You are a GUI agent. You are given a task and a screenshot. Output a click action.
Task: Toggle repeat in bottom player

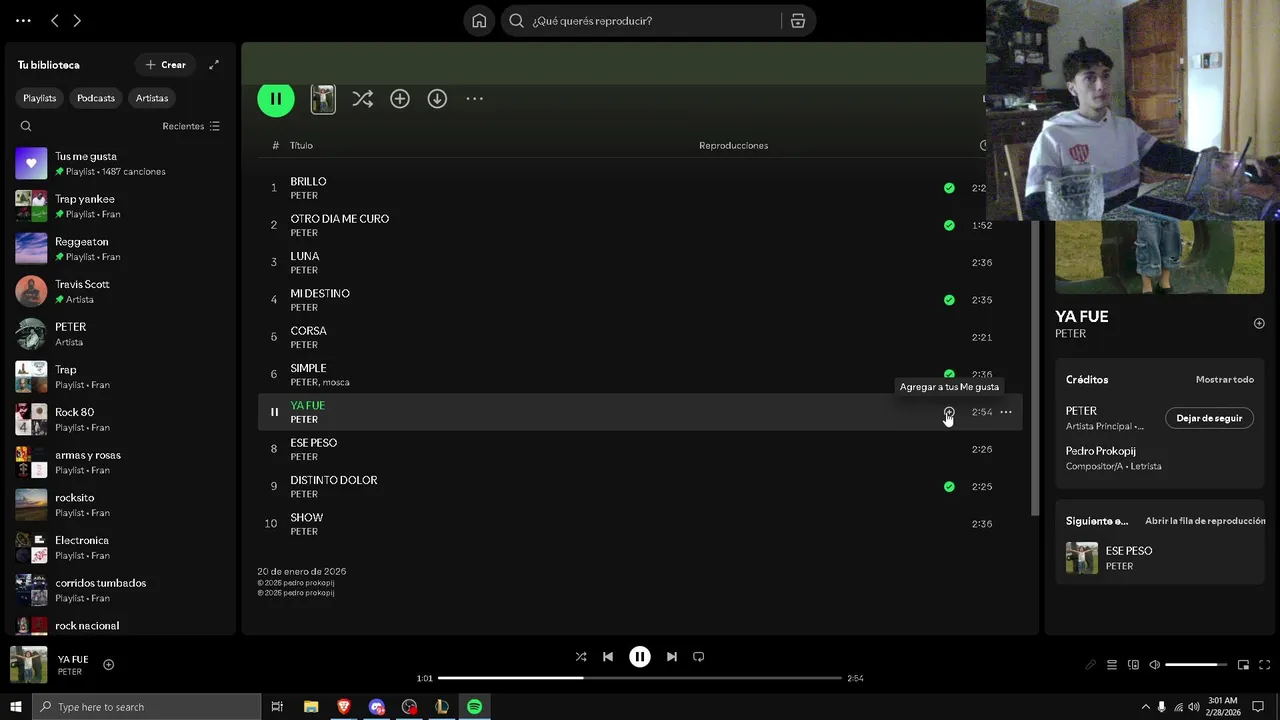(699, 657)
